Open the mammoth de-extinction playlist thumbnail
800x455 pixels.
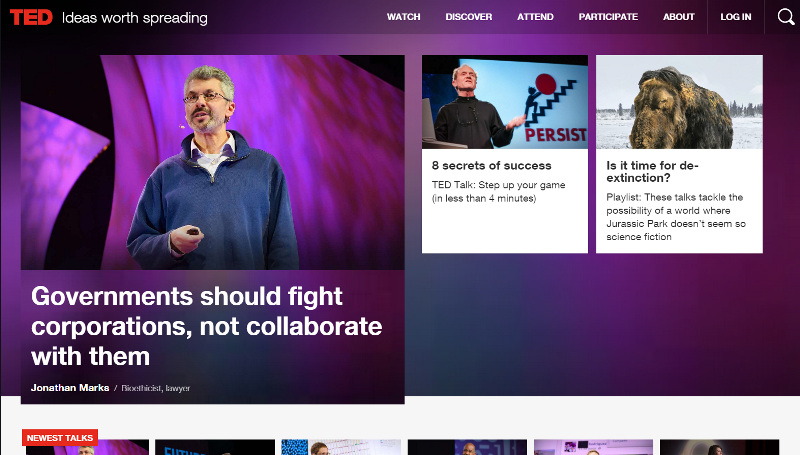(679, 102)
